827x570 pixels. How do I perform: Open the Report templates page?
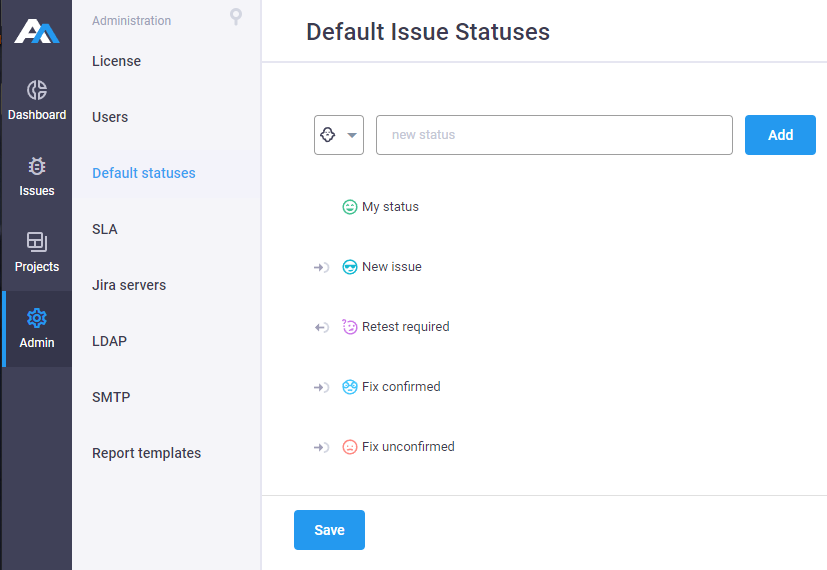tap(146, 453)
